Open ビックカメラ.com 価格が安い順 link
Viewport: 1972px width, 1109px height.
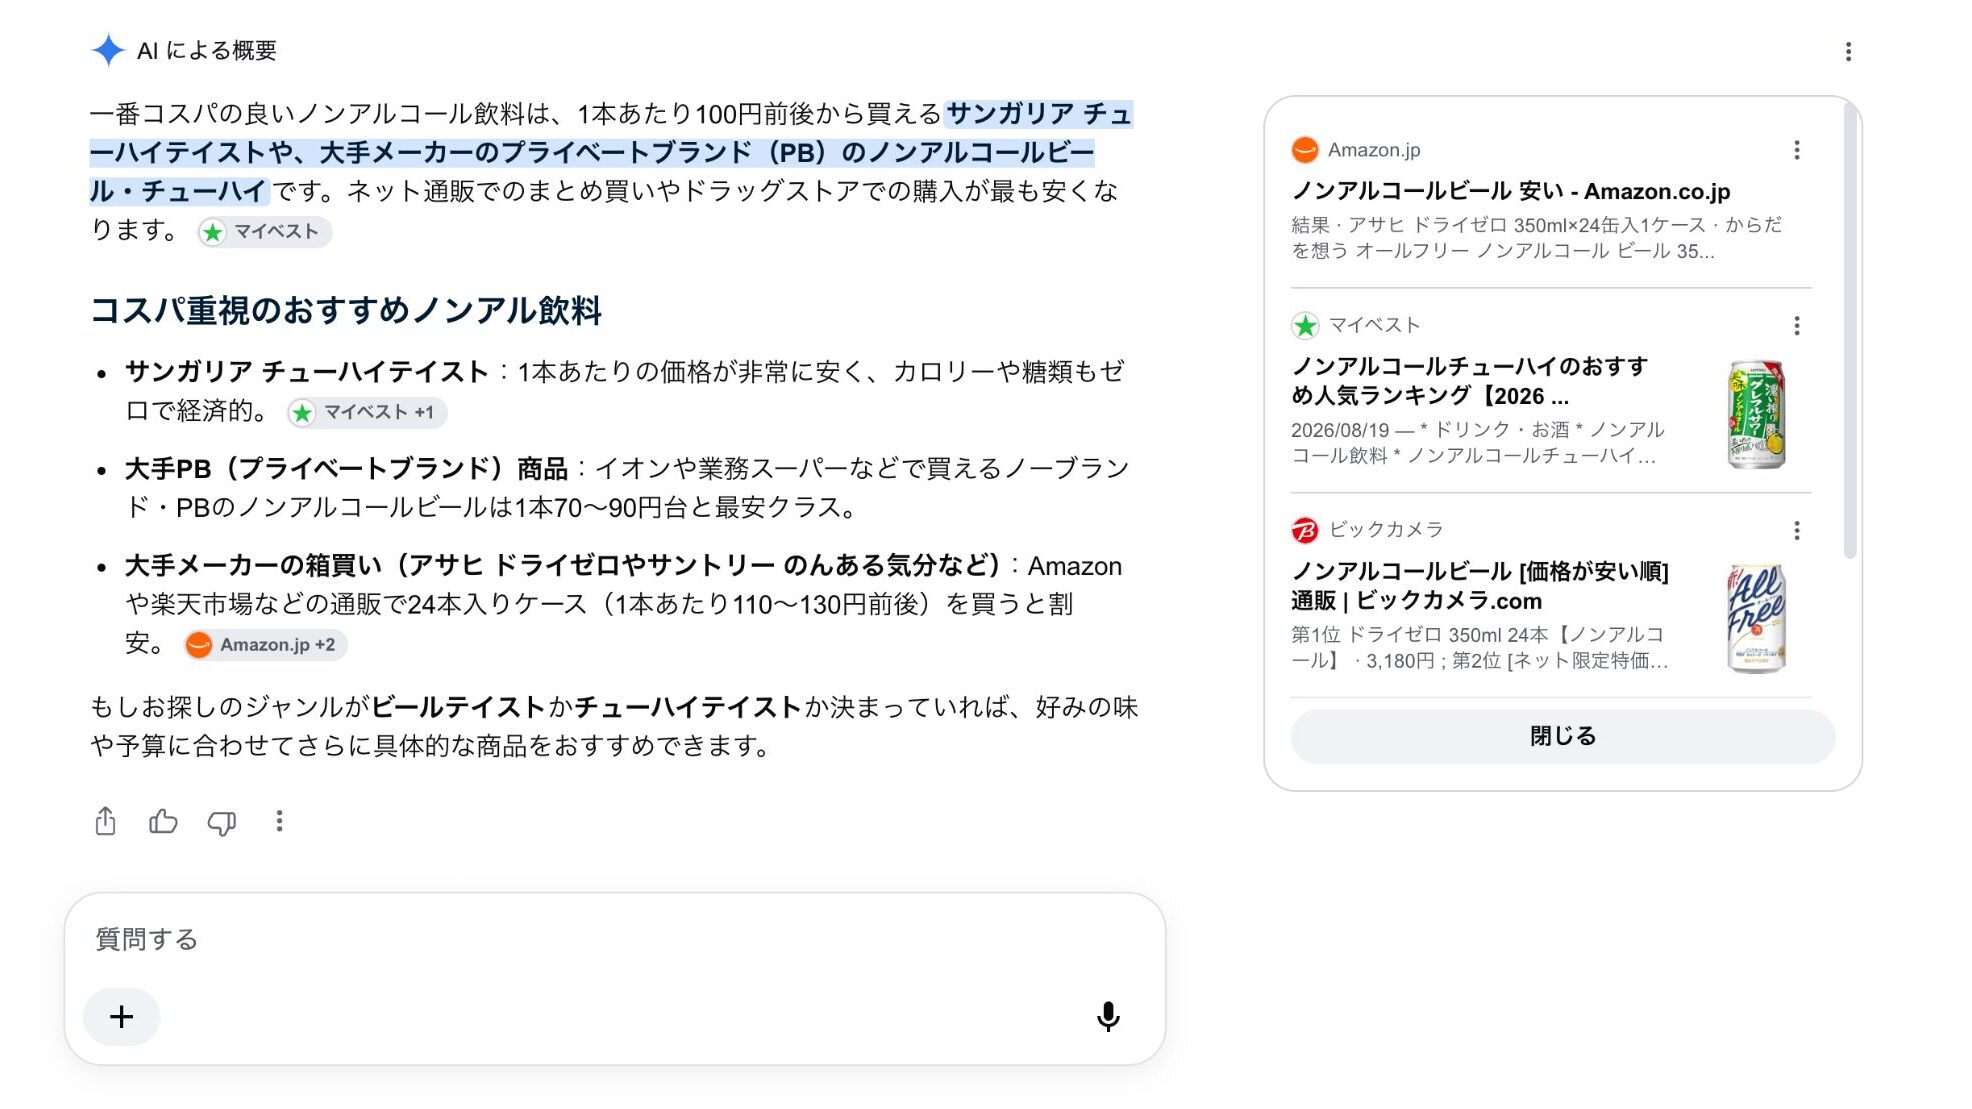[x=1480, y=586]
